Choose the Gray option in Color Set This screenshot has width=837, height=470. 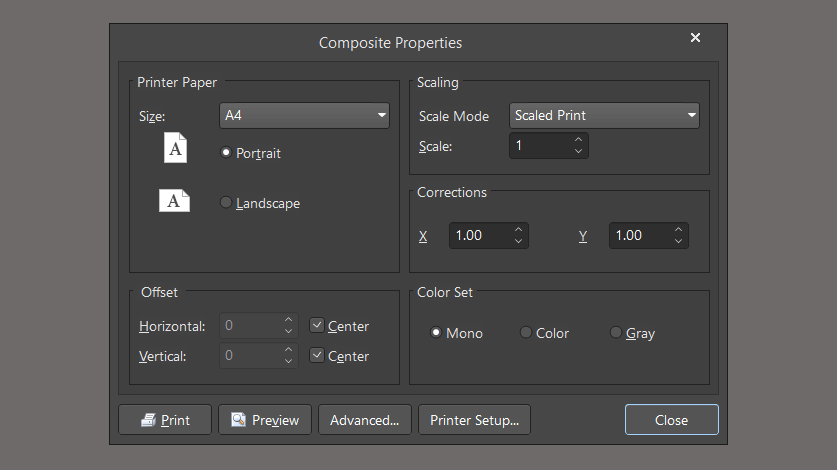(x=616, y=333)
